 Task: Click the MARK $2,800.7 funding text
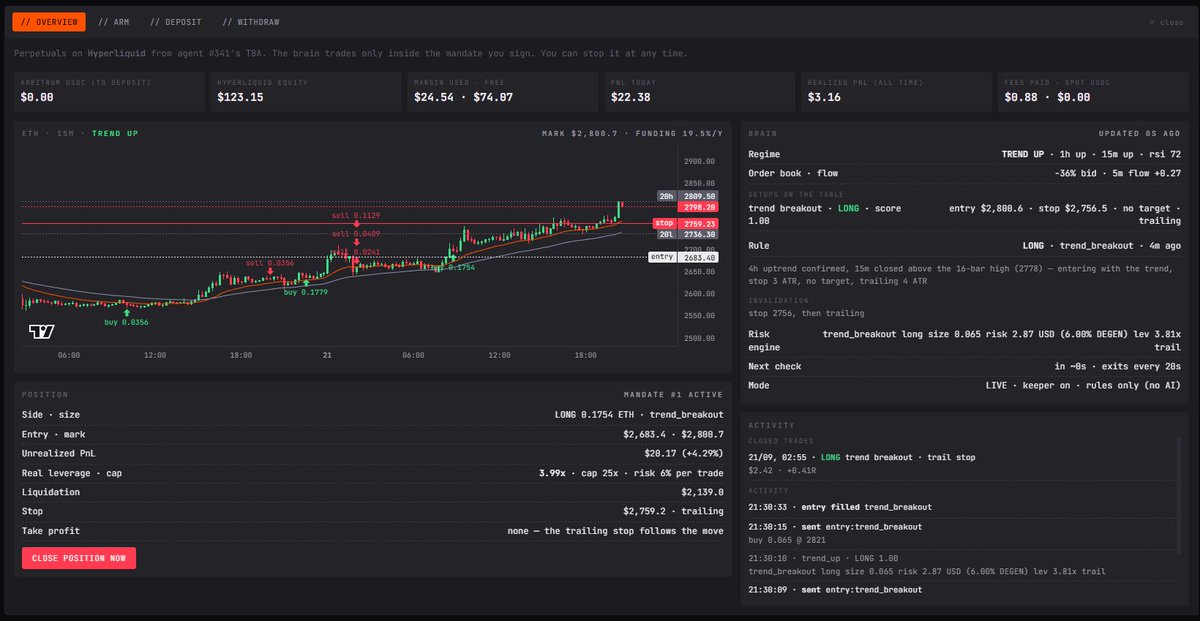pos(634,133)
